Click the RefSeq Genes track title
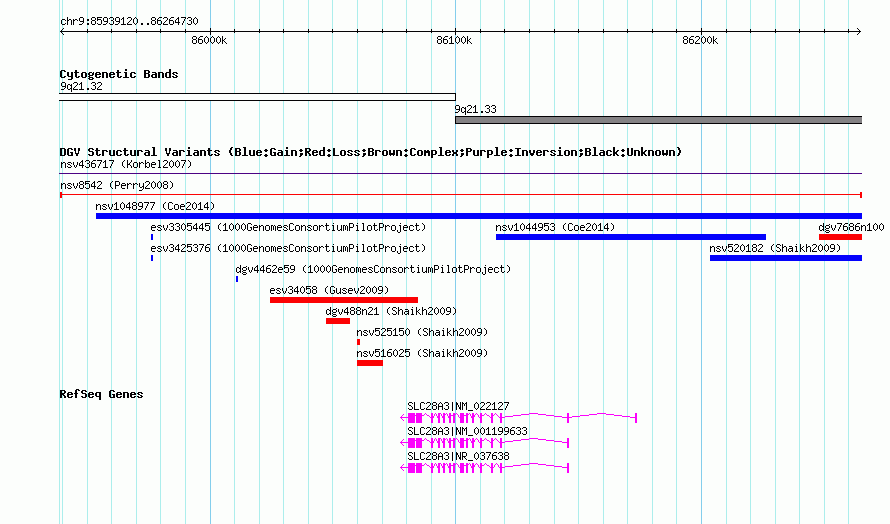 pos(101,394)
